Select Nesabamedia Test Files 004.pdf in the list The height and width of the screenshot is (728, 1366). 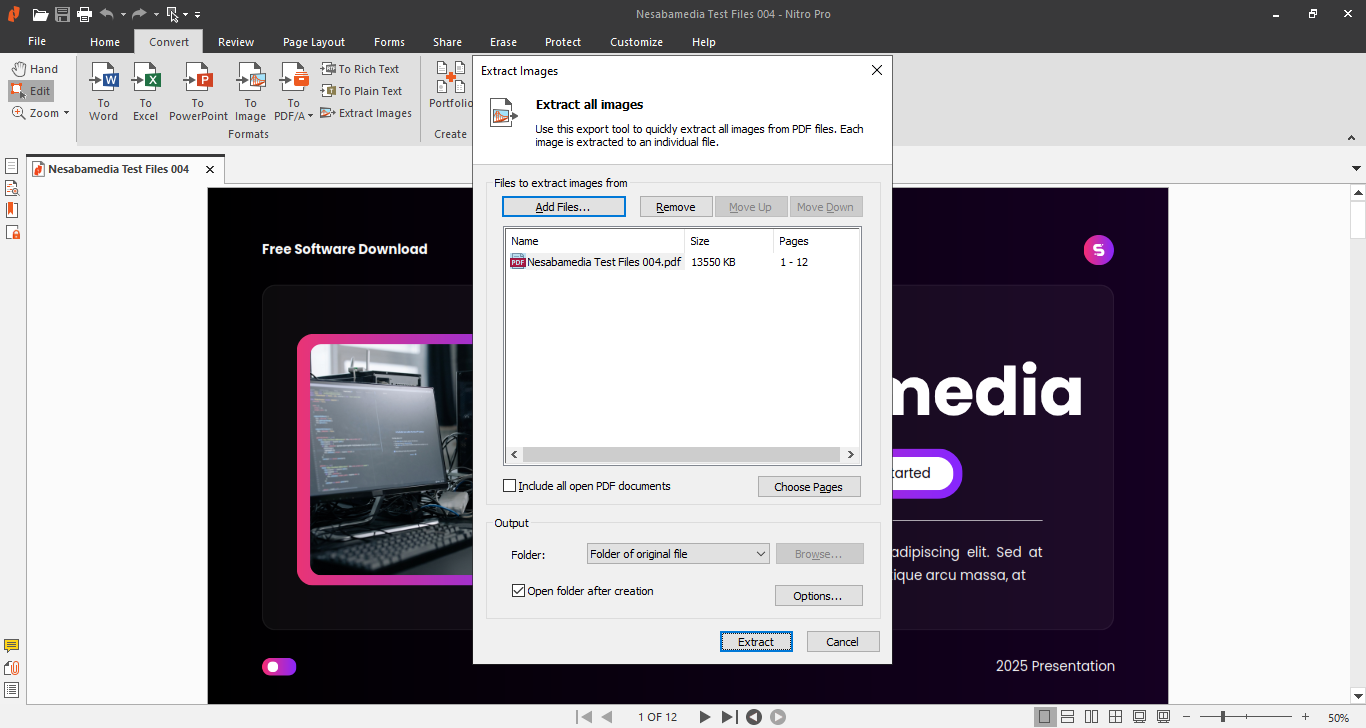pos(603,262)
